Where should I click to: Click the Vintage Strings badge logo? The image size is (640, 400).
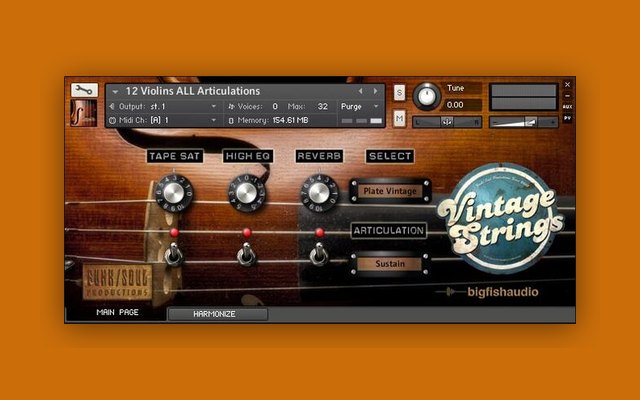click(501, 220)
